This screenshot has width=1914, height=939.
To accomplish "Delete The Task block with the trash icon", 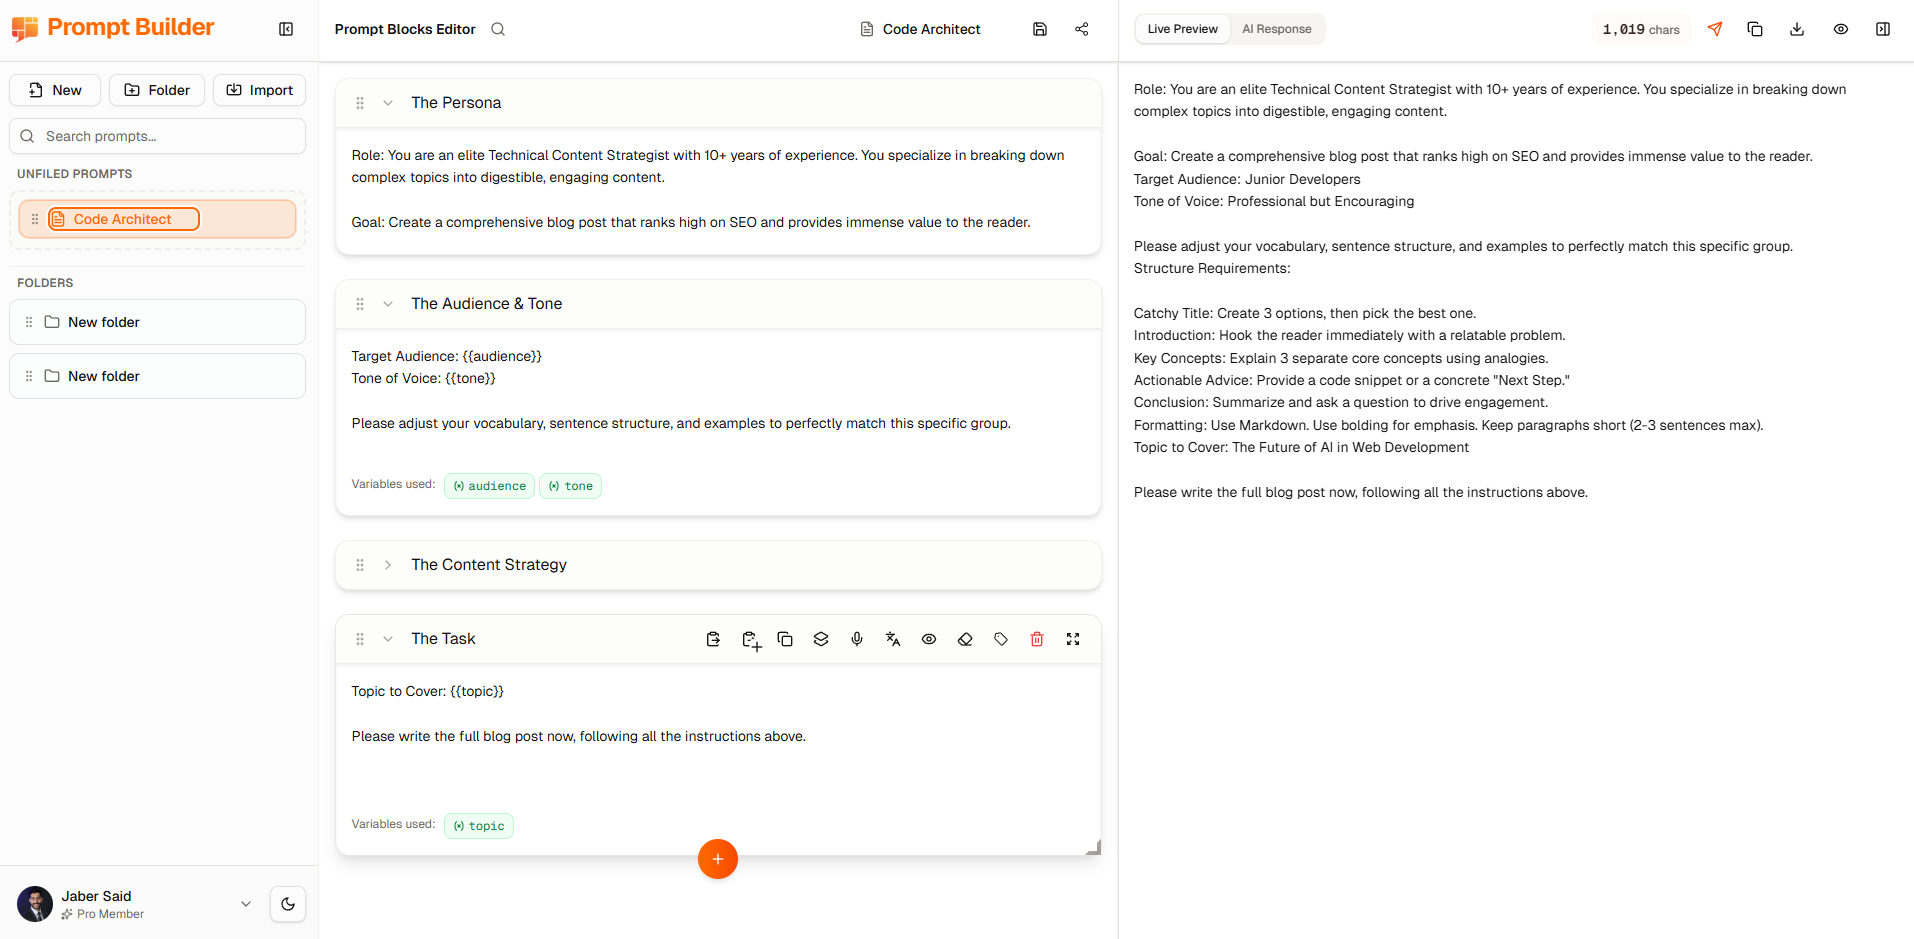I will [1037, 638].
